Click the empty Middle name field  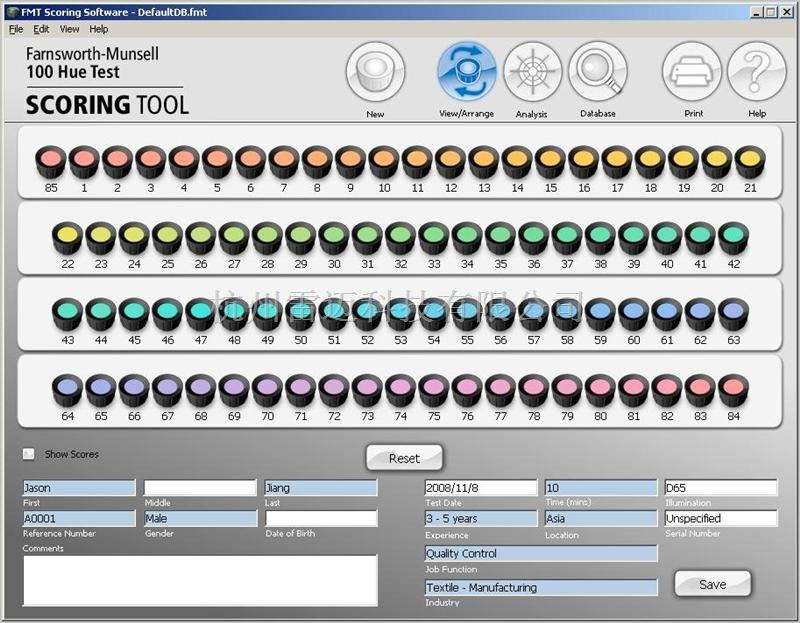pyautogui.click(x=200, y=488)
